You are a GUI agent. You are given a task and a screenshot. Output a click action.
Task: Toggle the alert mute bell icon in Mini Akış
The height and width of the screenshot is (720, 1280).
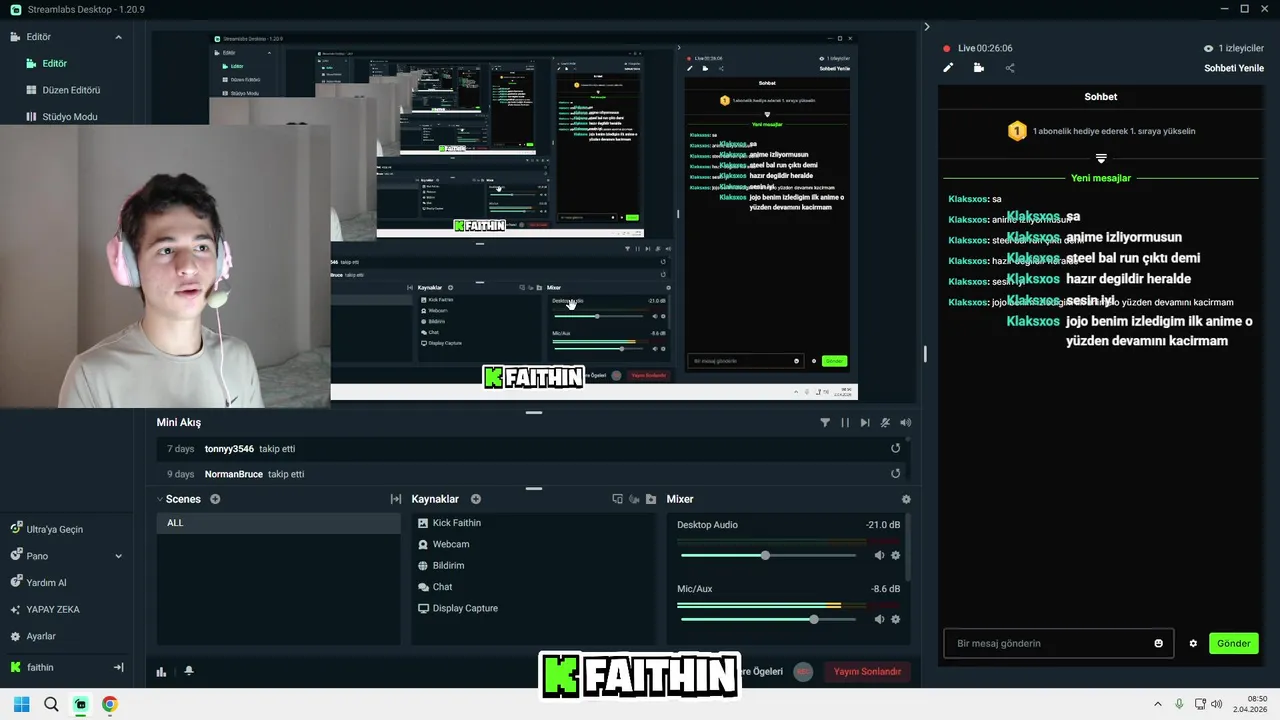pyautogui.click(x=885, y=423)
